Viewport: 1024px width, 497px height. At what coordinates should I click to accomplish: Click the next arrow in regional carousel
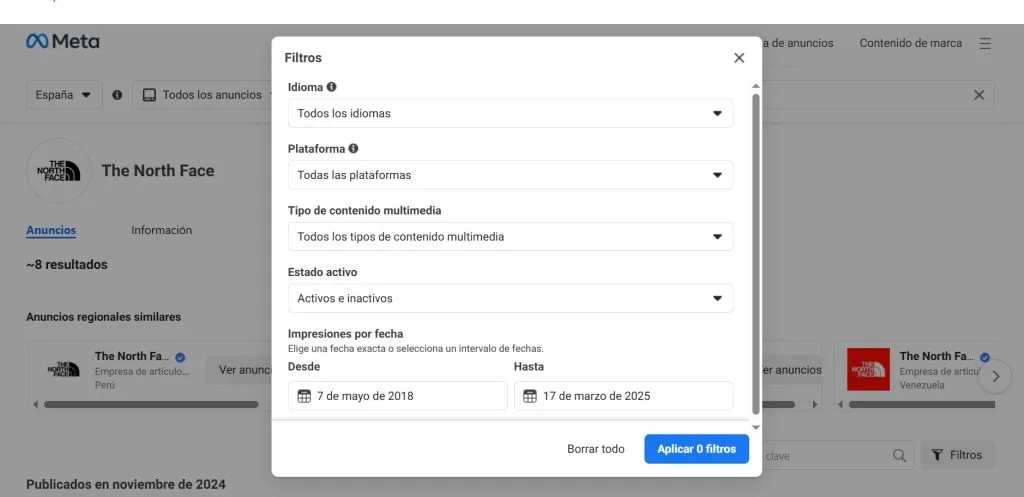point(994,377)
